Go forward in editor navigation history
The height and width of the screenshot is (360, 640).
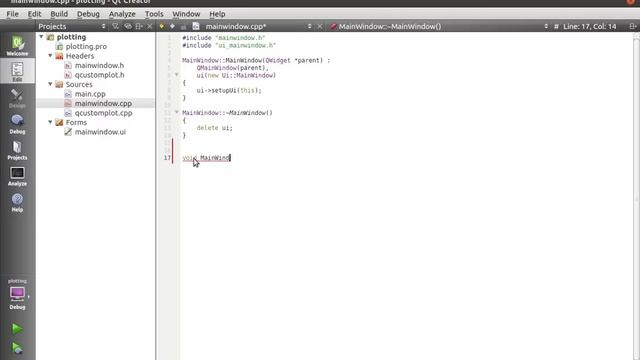click(172, 26)
